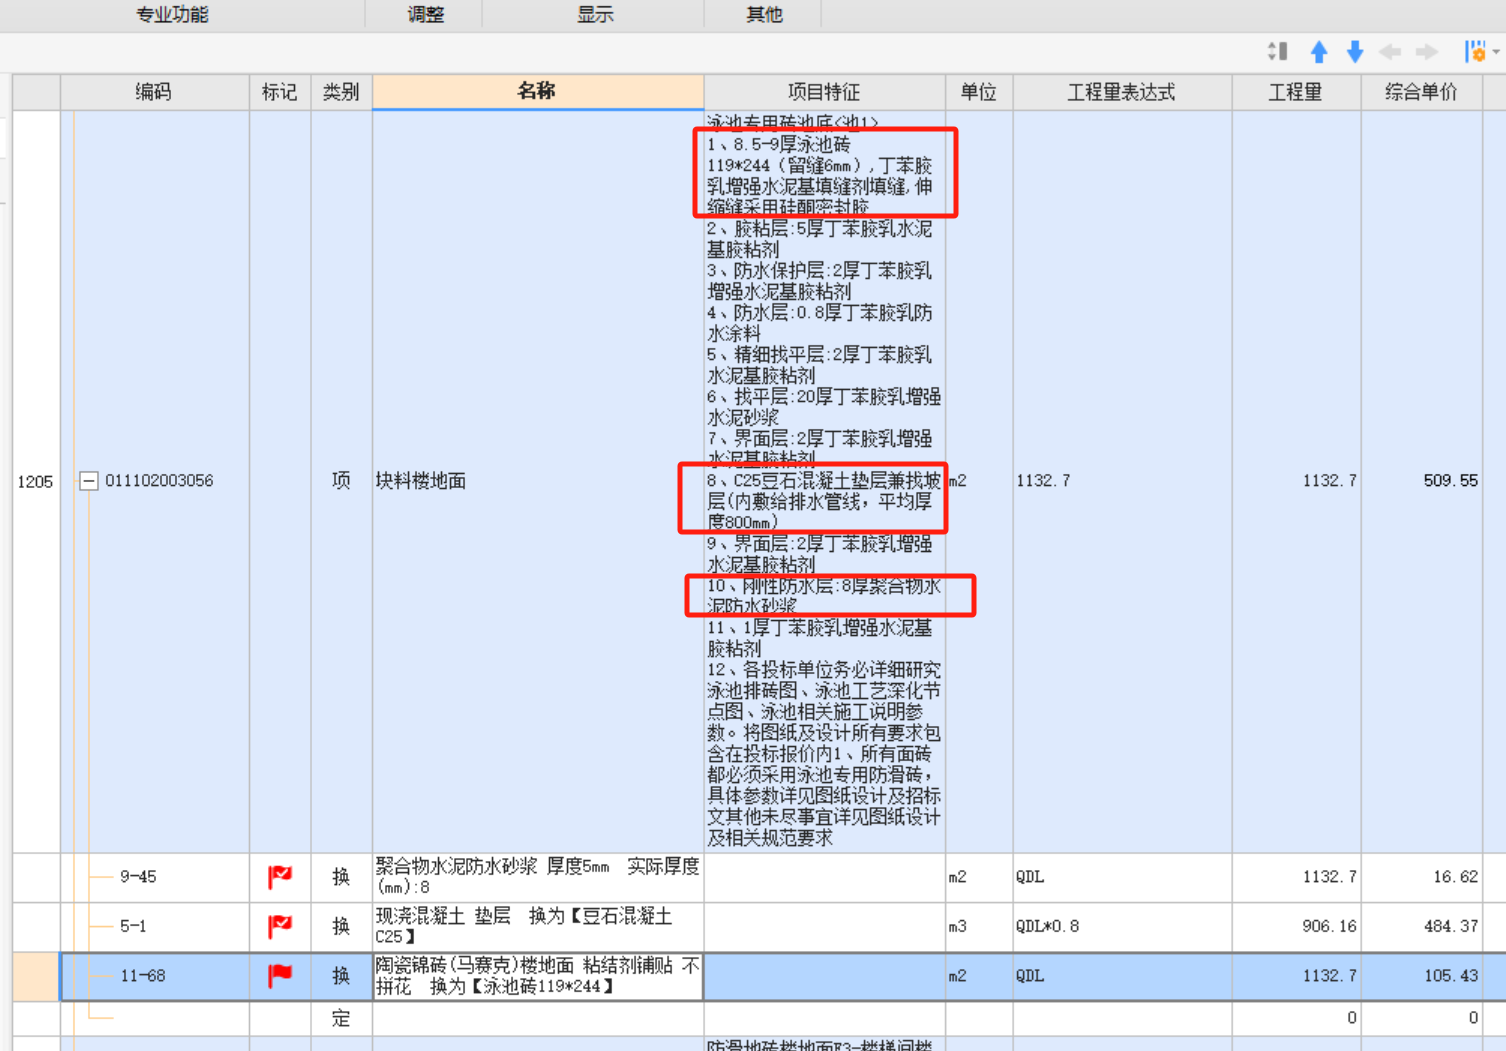Screen dimensions: 1506x1051
Task: Select name cell 现浇混凝土 垫层
Action: click(x=538, y=926)
